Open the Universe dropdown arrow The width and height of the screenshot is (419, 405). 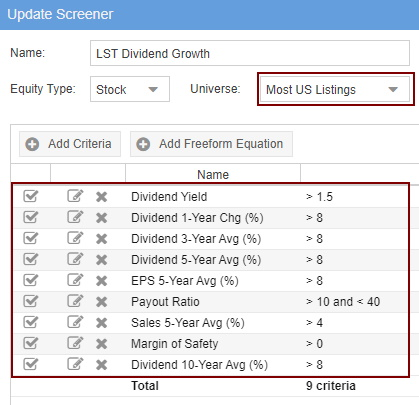(393, 89)
